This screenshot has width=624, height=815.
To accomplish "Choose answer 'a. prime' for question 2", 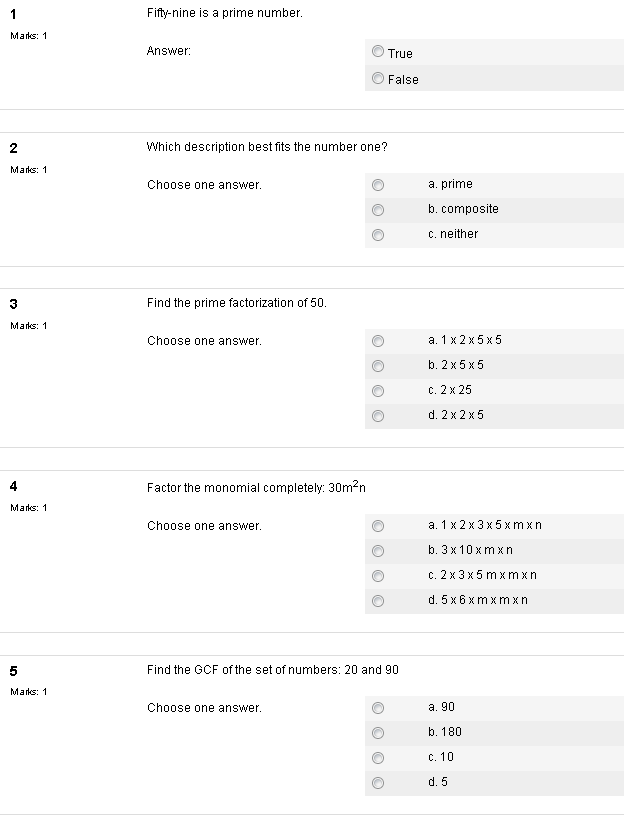I will point(378,184).
